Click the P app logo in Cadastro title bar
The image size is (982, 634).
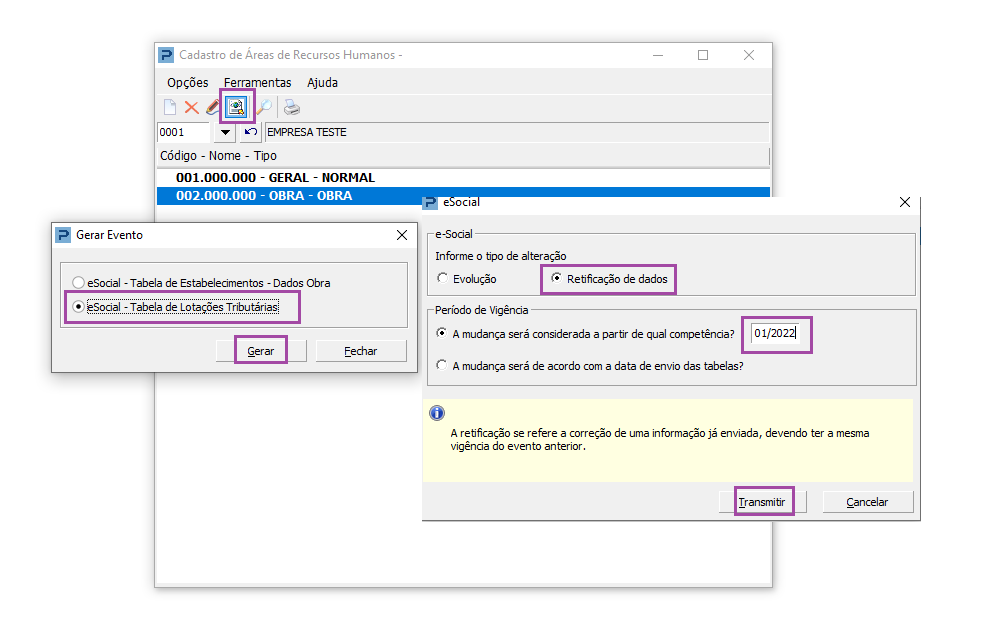tap(165, 55)
